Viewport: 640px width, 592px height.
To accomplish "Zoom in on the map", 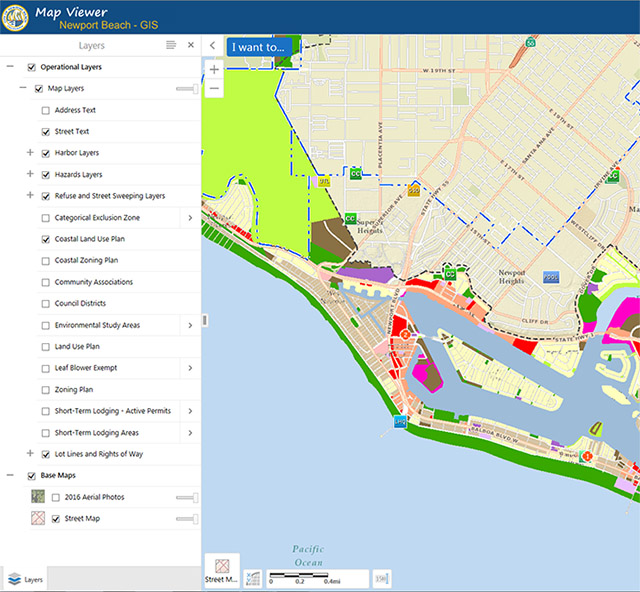I will pos(214,70).
